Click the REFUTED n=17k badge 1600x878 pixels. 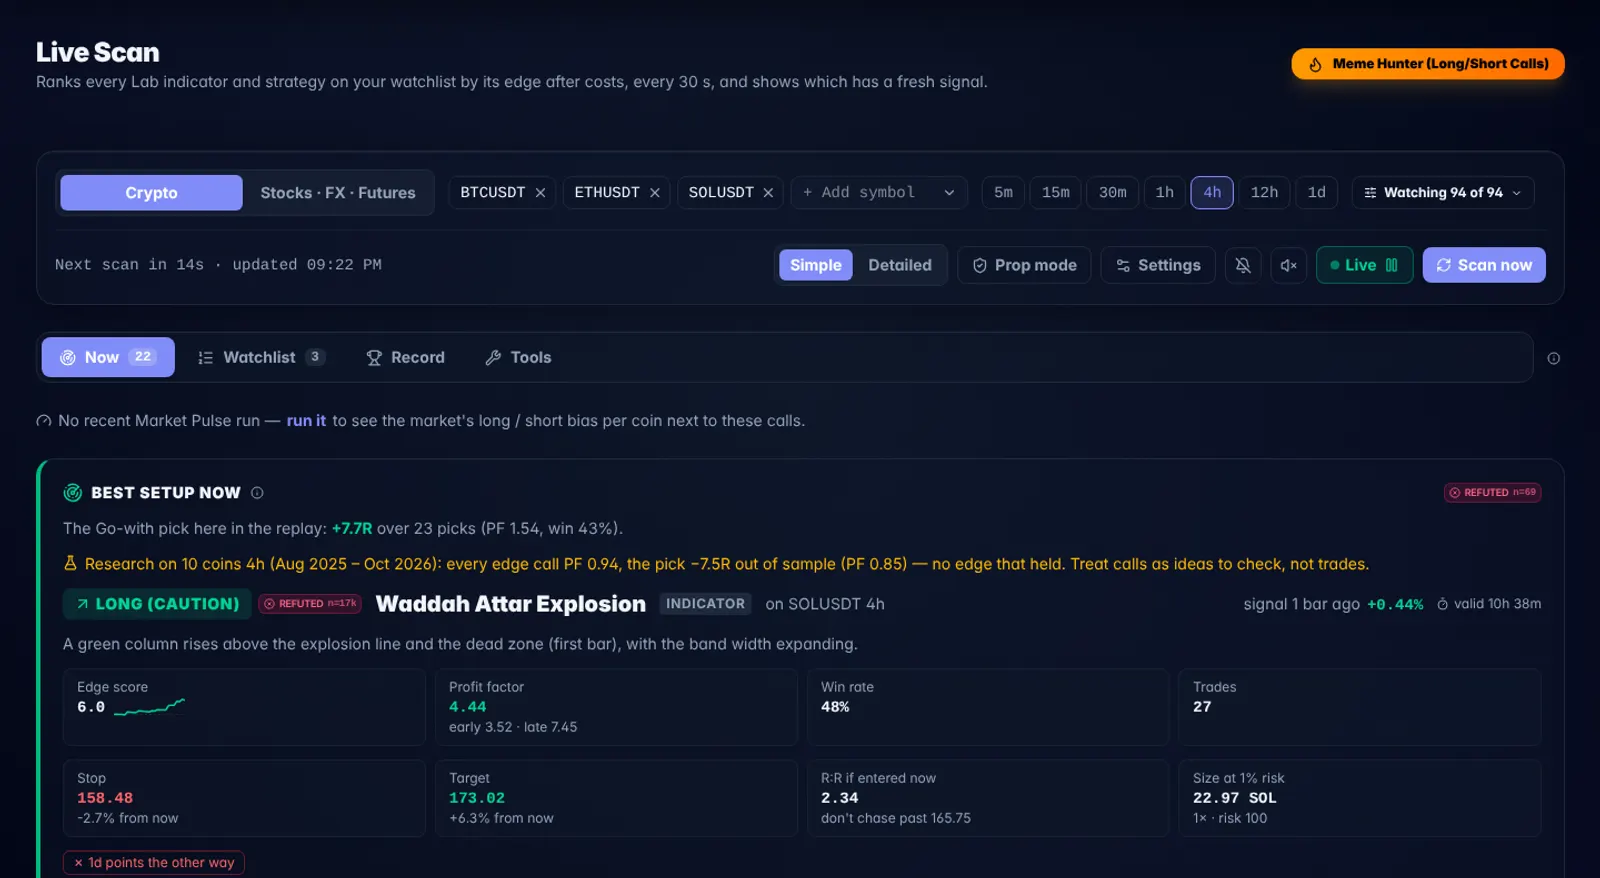pyautogui.click(x=310, y=604)
